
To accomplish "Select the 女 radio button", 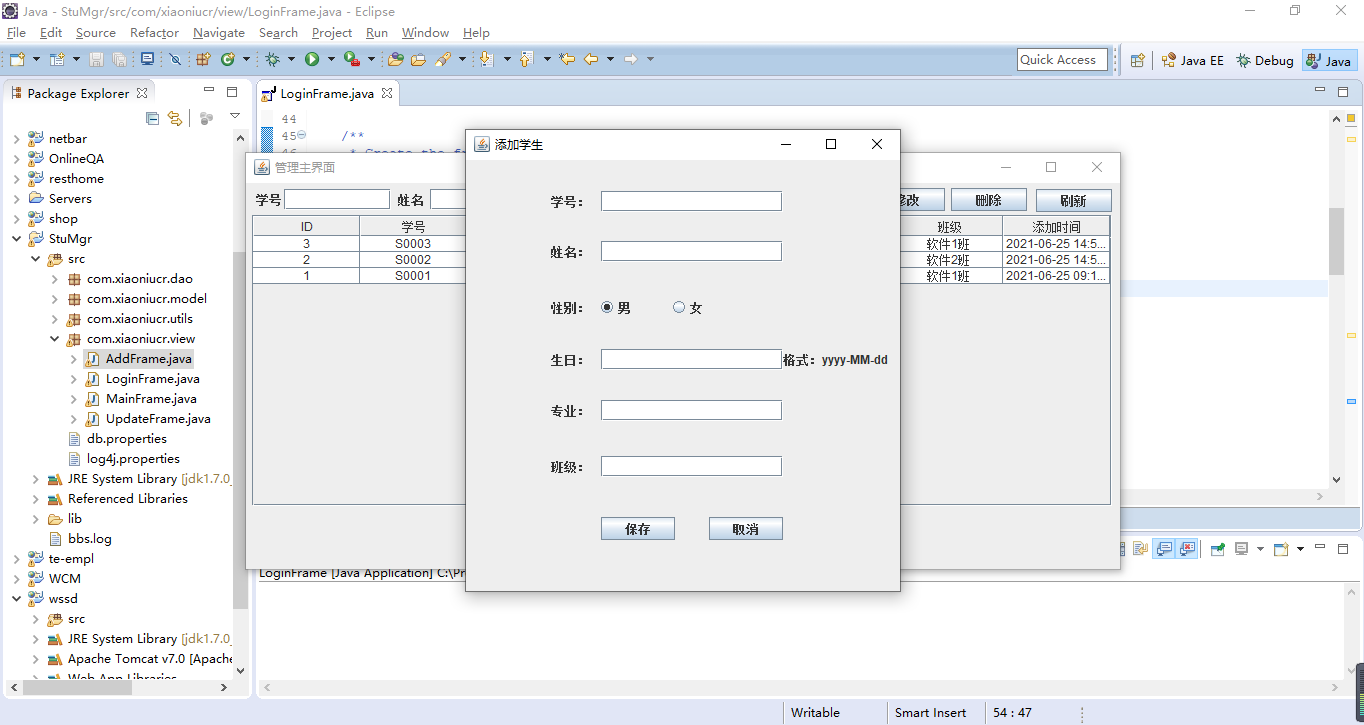I will click(679, 308).
